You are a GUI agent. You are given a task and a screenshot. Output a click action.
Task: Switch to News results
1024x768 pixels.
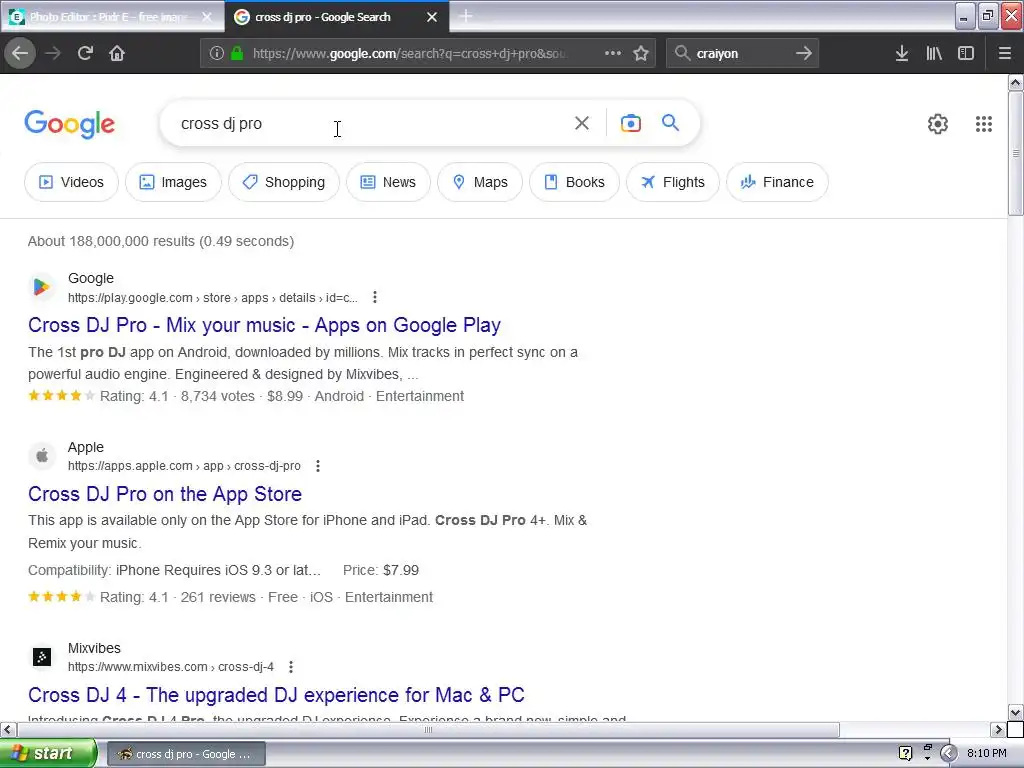(x=388, y=182)
